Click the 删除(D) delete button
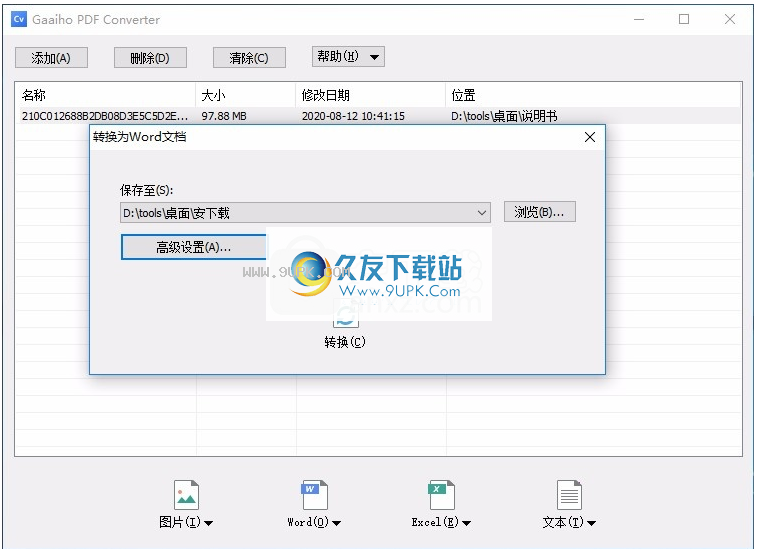Screen dimensions: 758x549 click(x=150, y=58)
